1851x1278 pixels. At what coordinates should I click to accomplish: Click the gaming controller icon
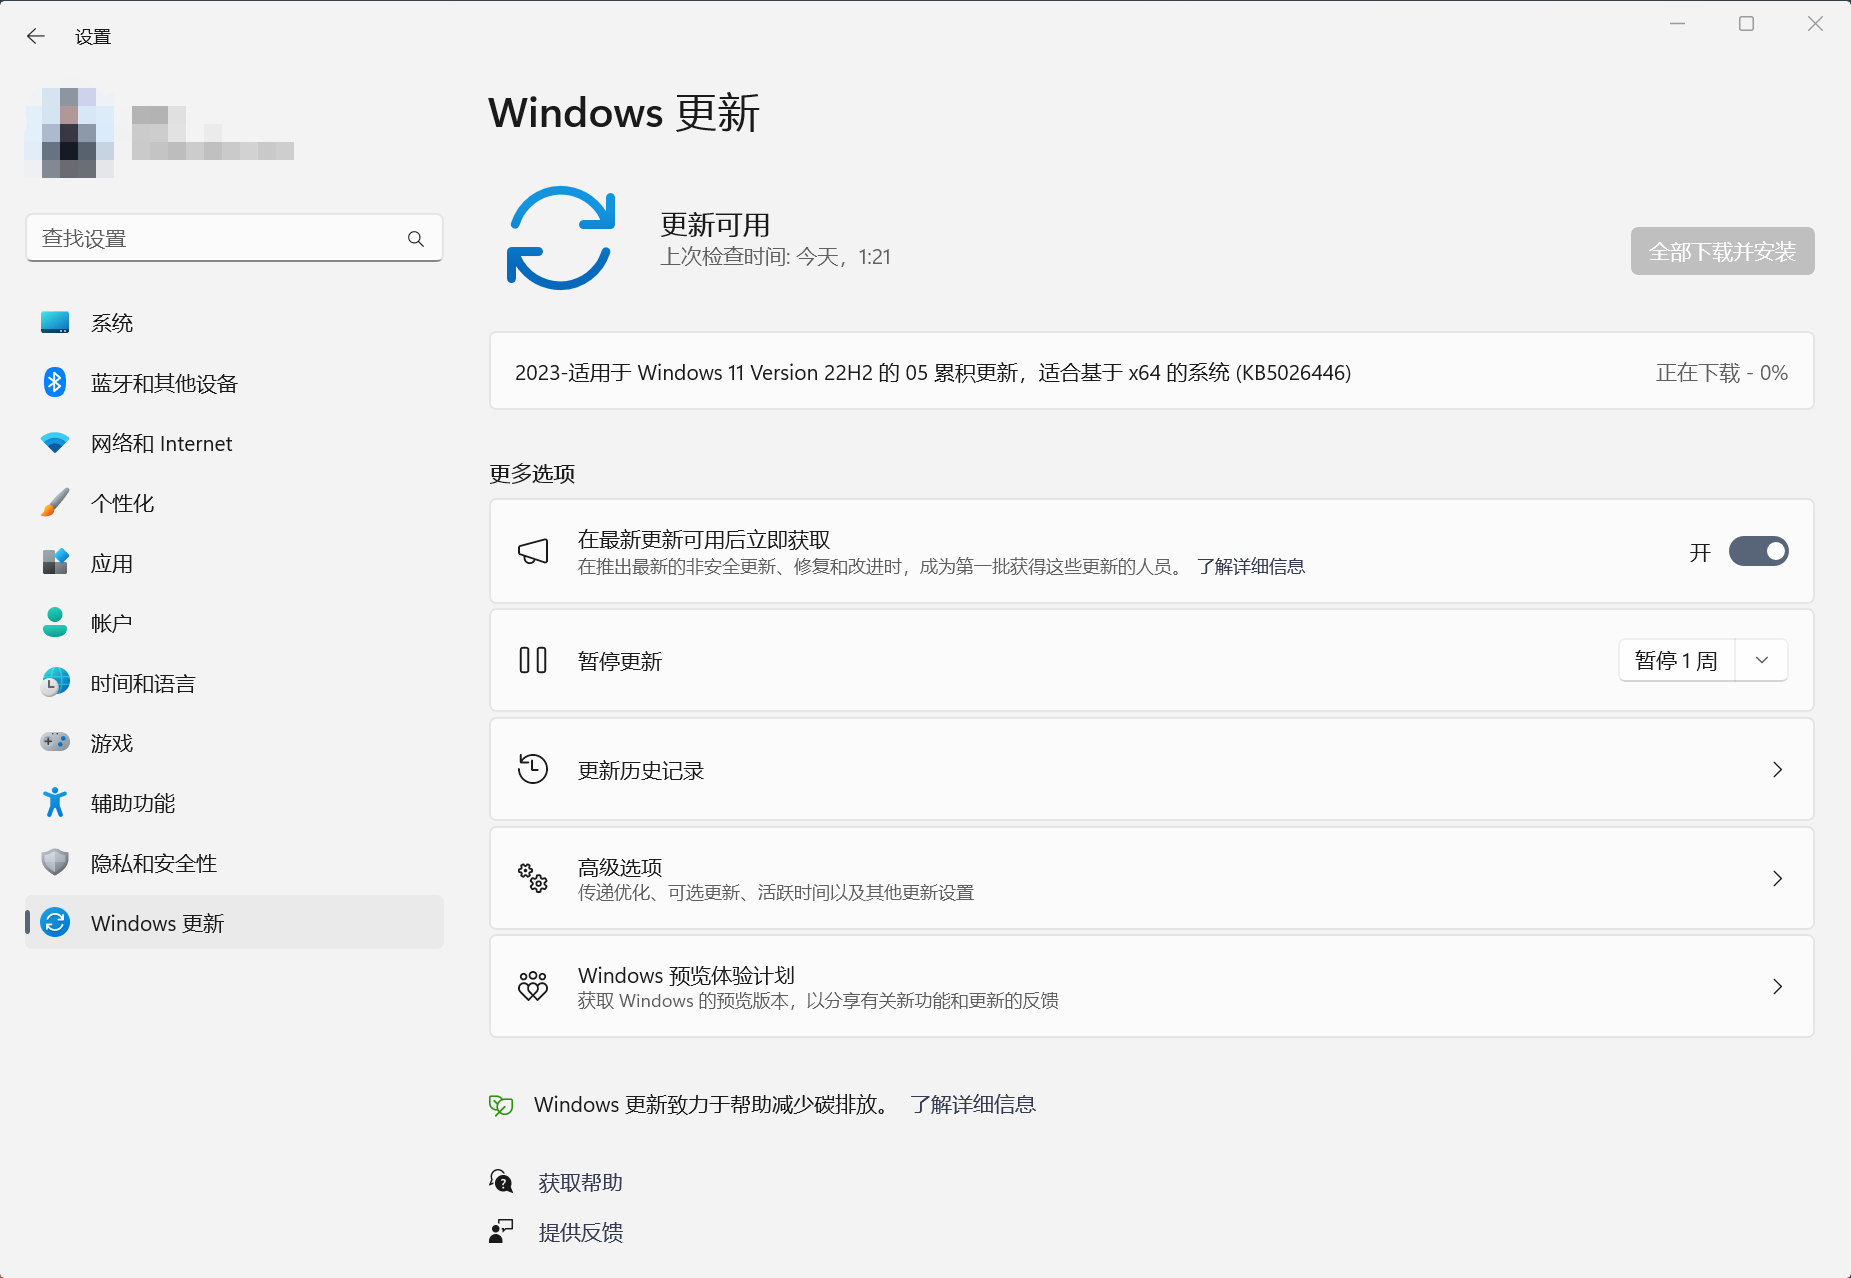coord(55,742)
